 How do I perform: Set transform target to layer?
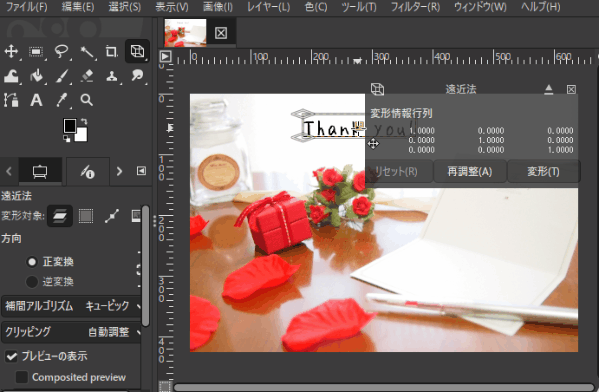[x=60, y=216]
